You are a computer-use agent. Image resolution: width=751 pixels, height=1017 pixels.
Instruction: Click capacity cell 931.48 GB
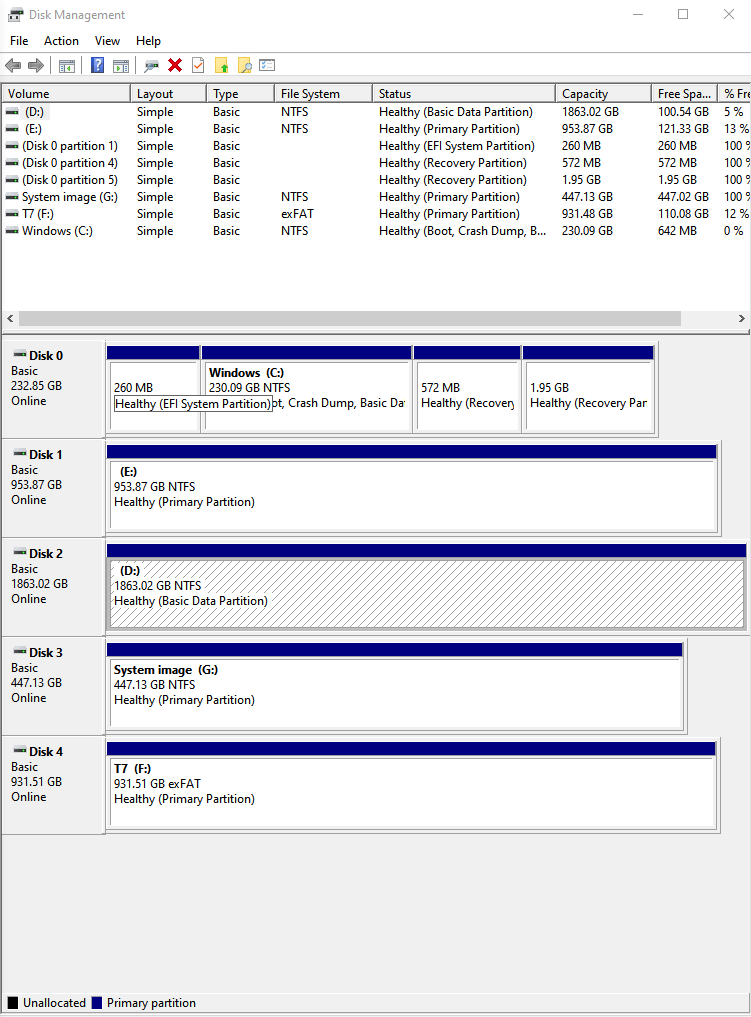pyautogui.click(x=587, y=214)
